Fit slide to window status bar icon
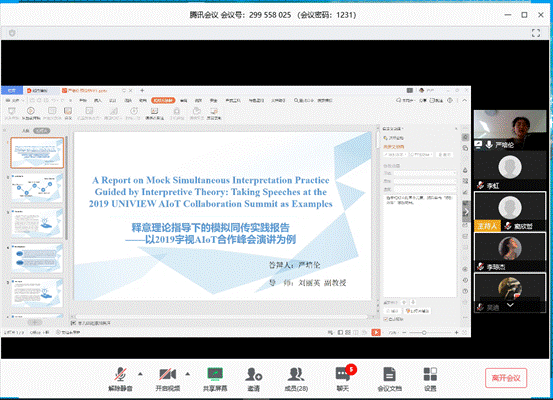 (x=464, y=332)
